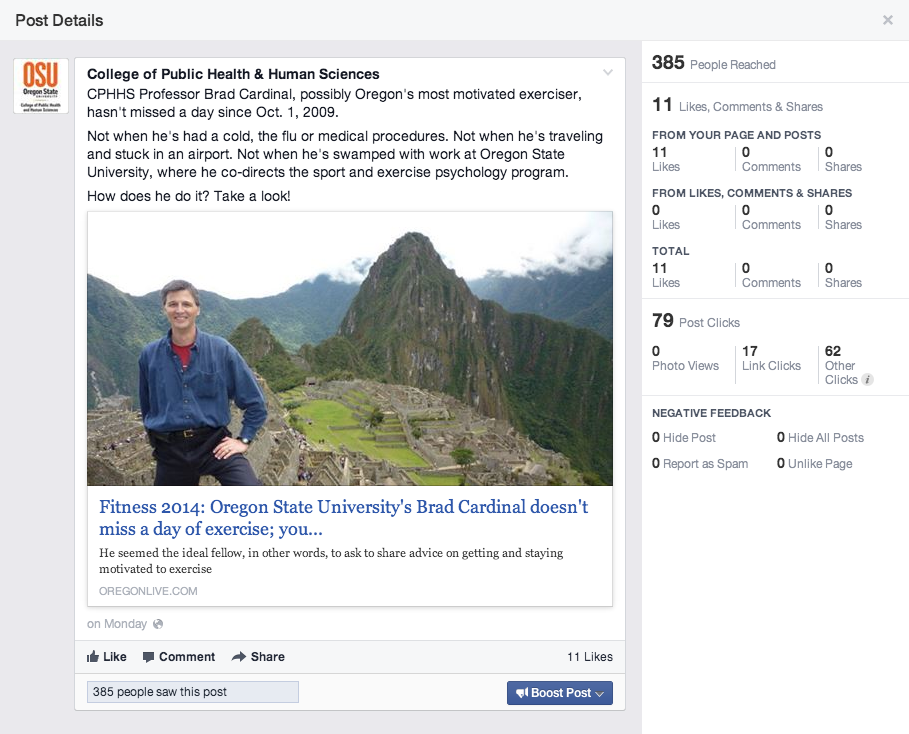Open the College of Public Health page name

(x=233, y=74)
